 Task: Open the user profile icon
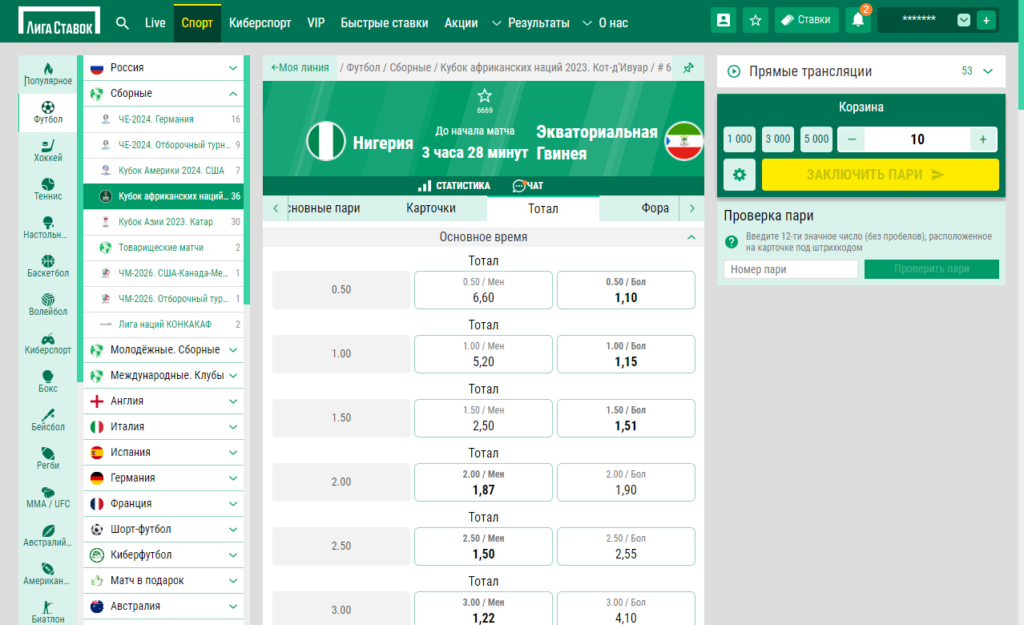(724, 20)
